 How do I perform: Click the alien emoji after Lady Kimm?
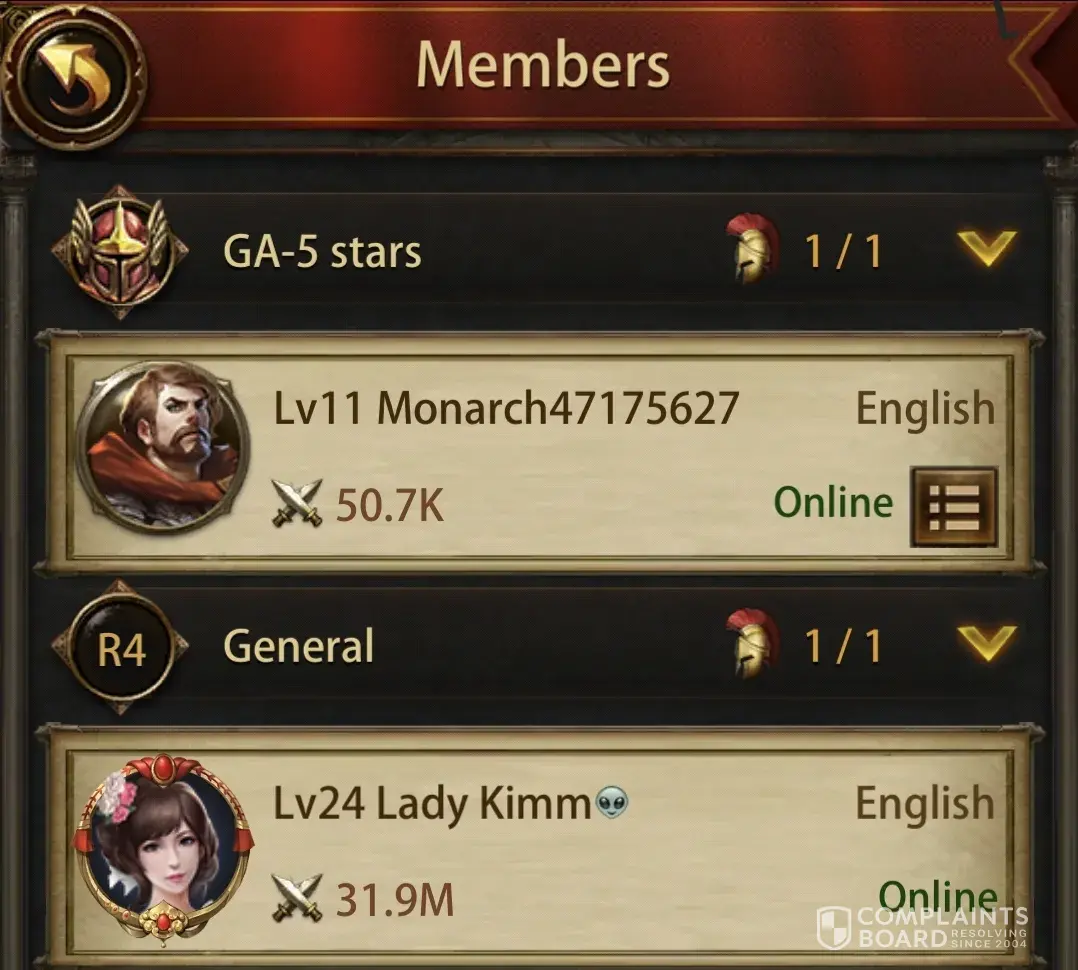(x=612, y=802)
